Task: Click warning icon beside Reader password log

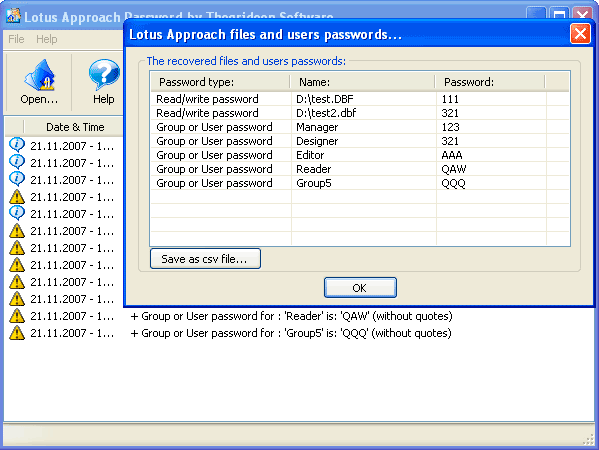Action: (17, 316)
